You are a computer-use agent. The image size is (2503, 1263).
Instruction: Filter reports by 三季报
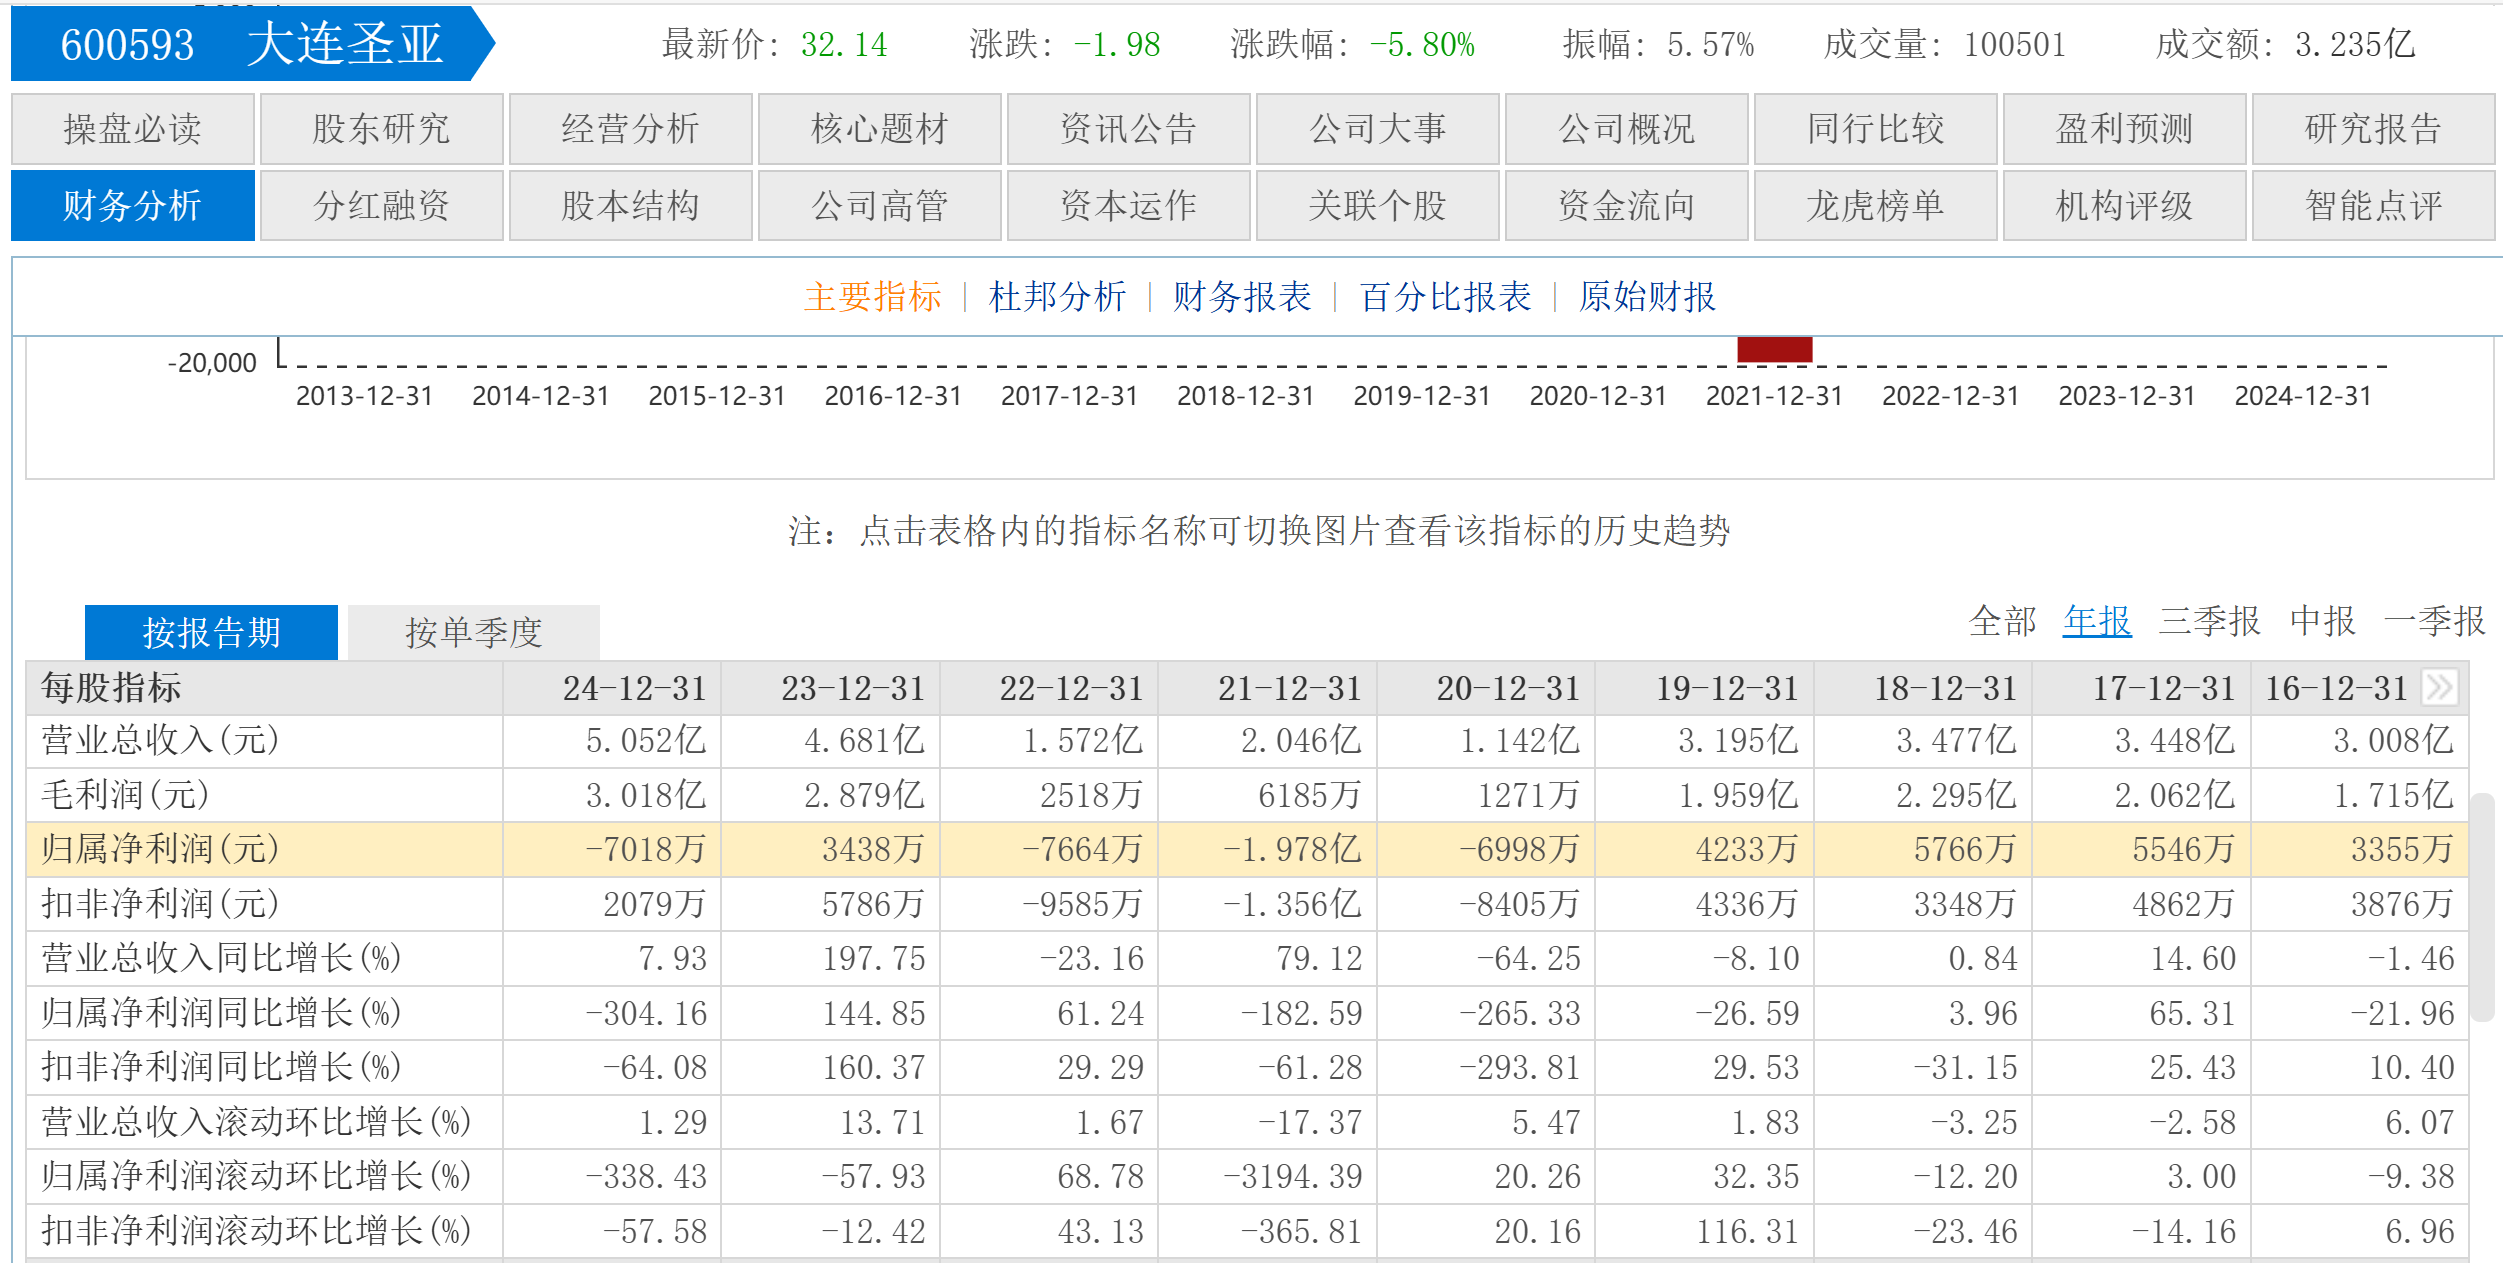click(2208, 621)
